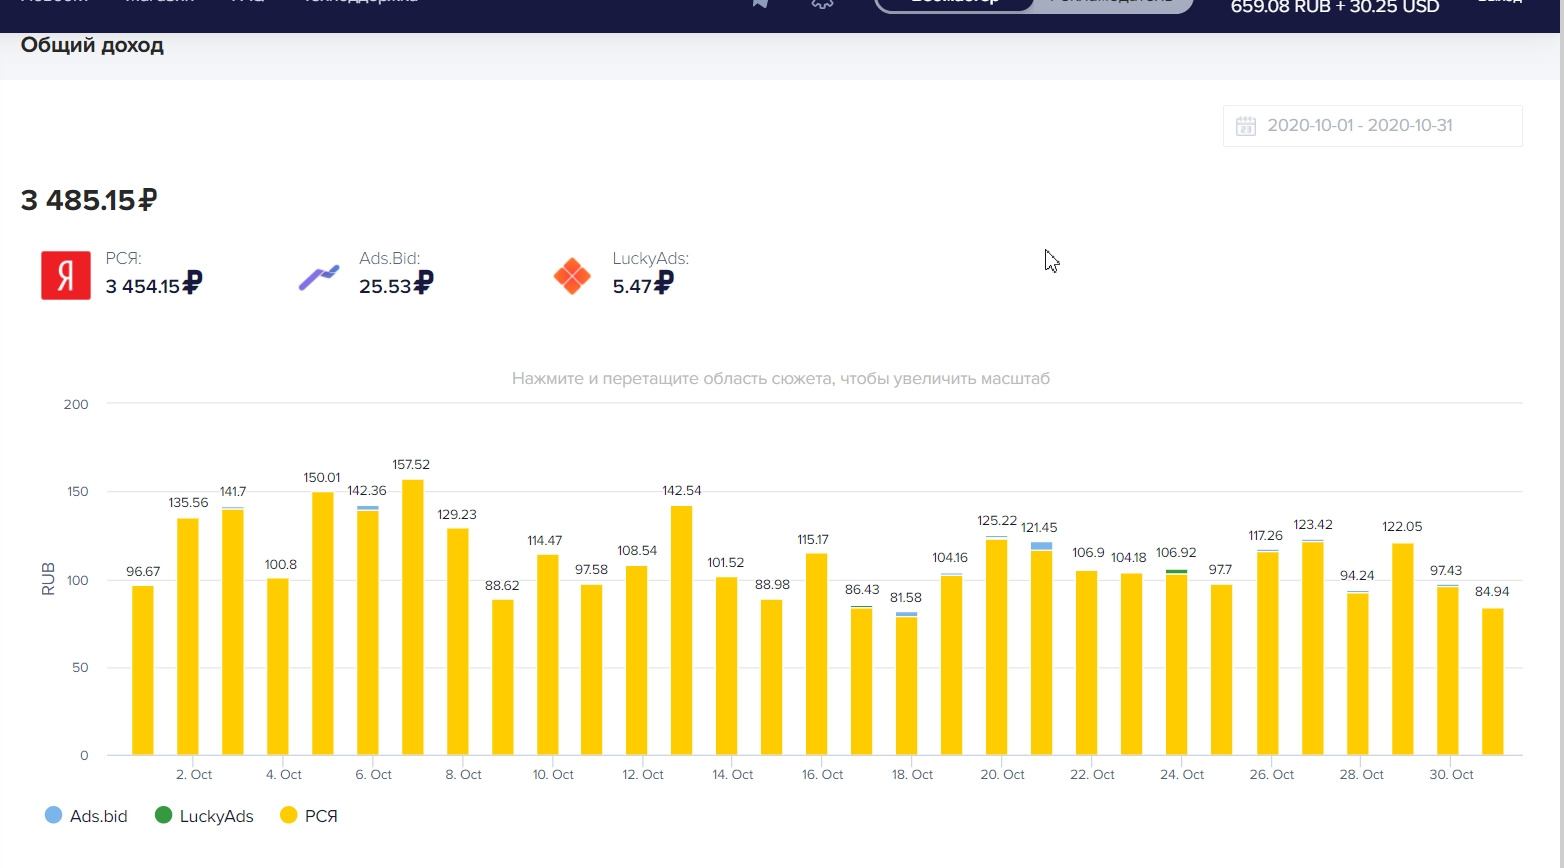Toggle the LuckyAds series in the legend
Screen dimensions: 1564x868
(x=205, y=816)
